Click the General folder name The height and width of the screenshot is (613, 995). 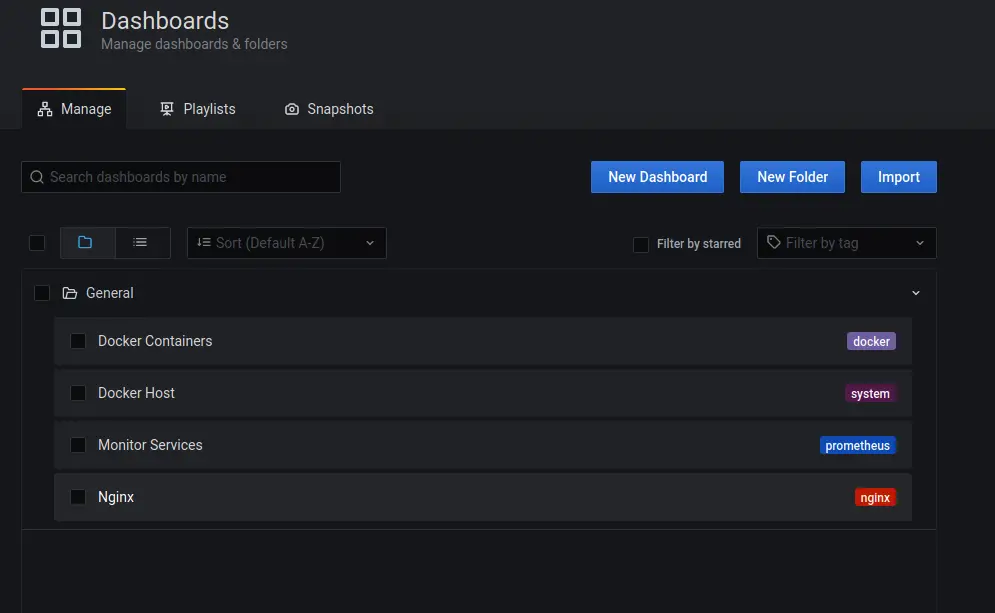pyautogui.click(x=110, y=293)
